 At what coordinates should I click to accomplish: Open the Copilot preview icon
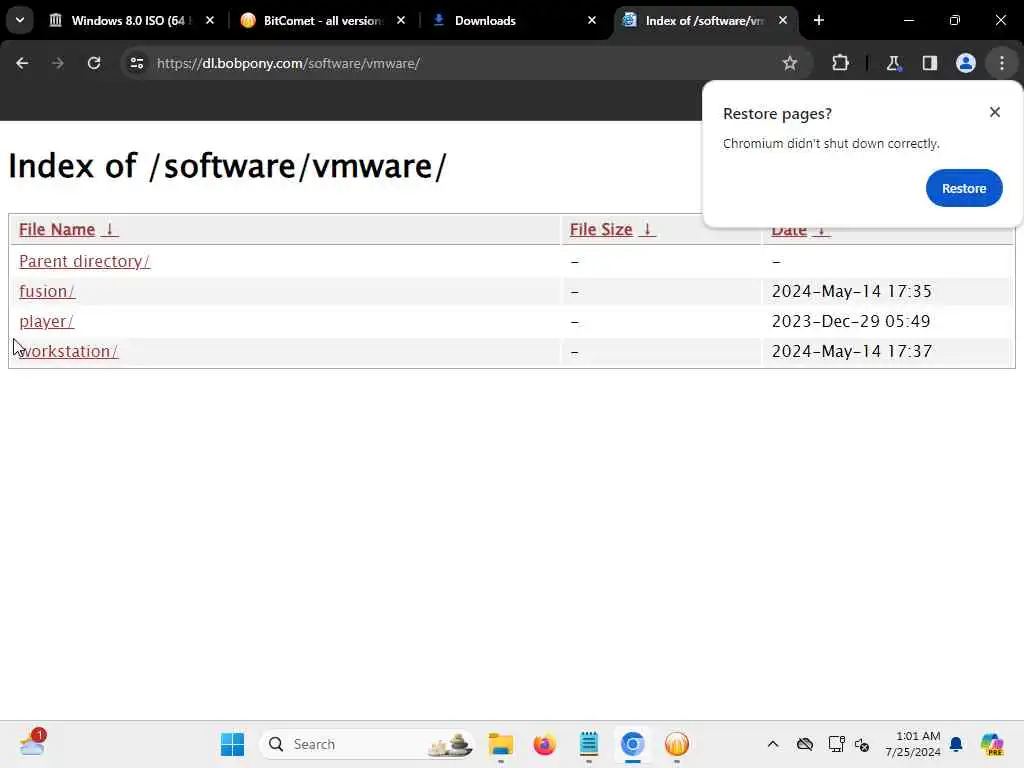pyautogui.click(x=992, y=744)
